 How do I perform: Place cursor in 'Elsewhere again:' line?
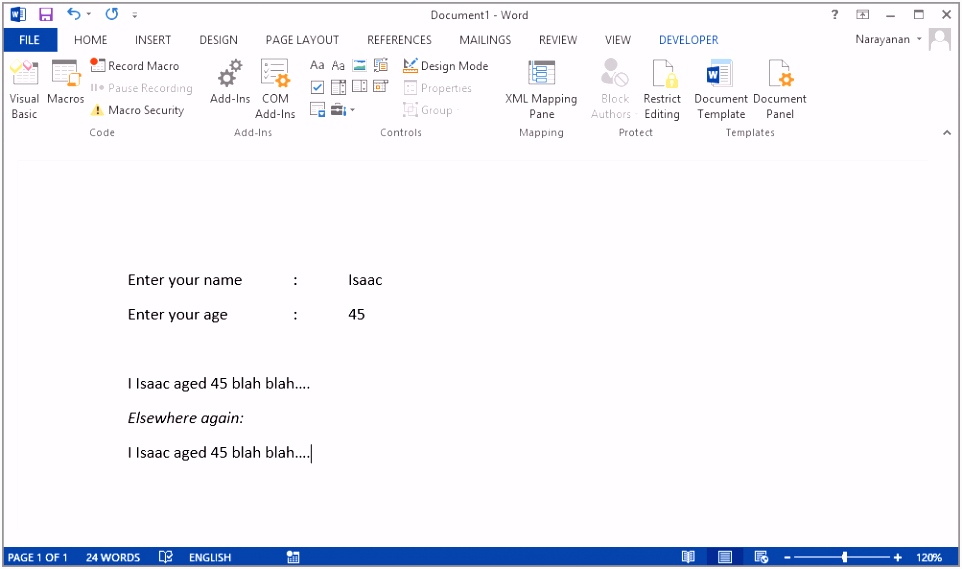pos(185,418)
